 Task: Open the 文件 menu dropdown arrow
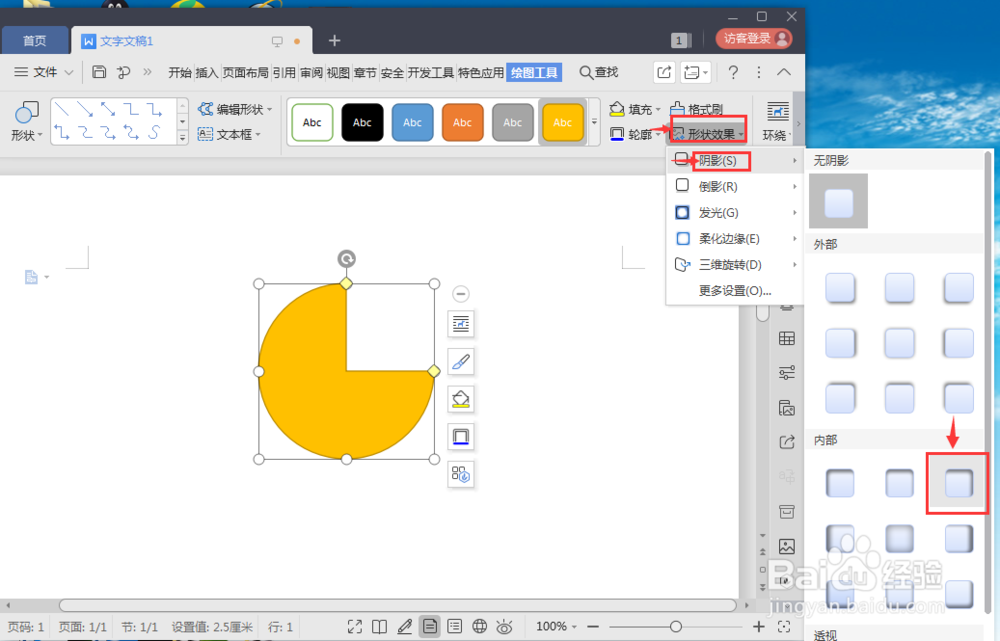pos(69,72)
